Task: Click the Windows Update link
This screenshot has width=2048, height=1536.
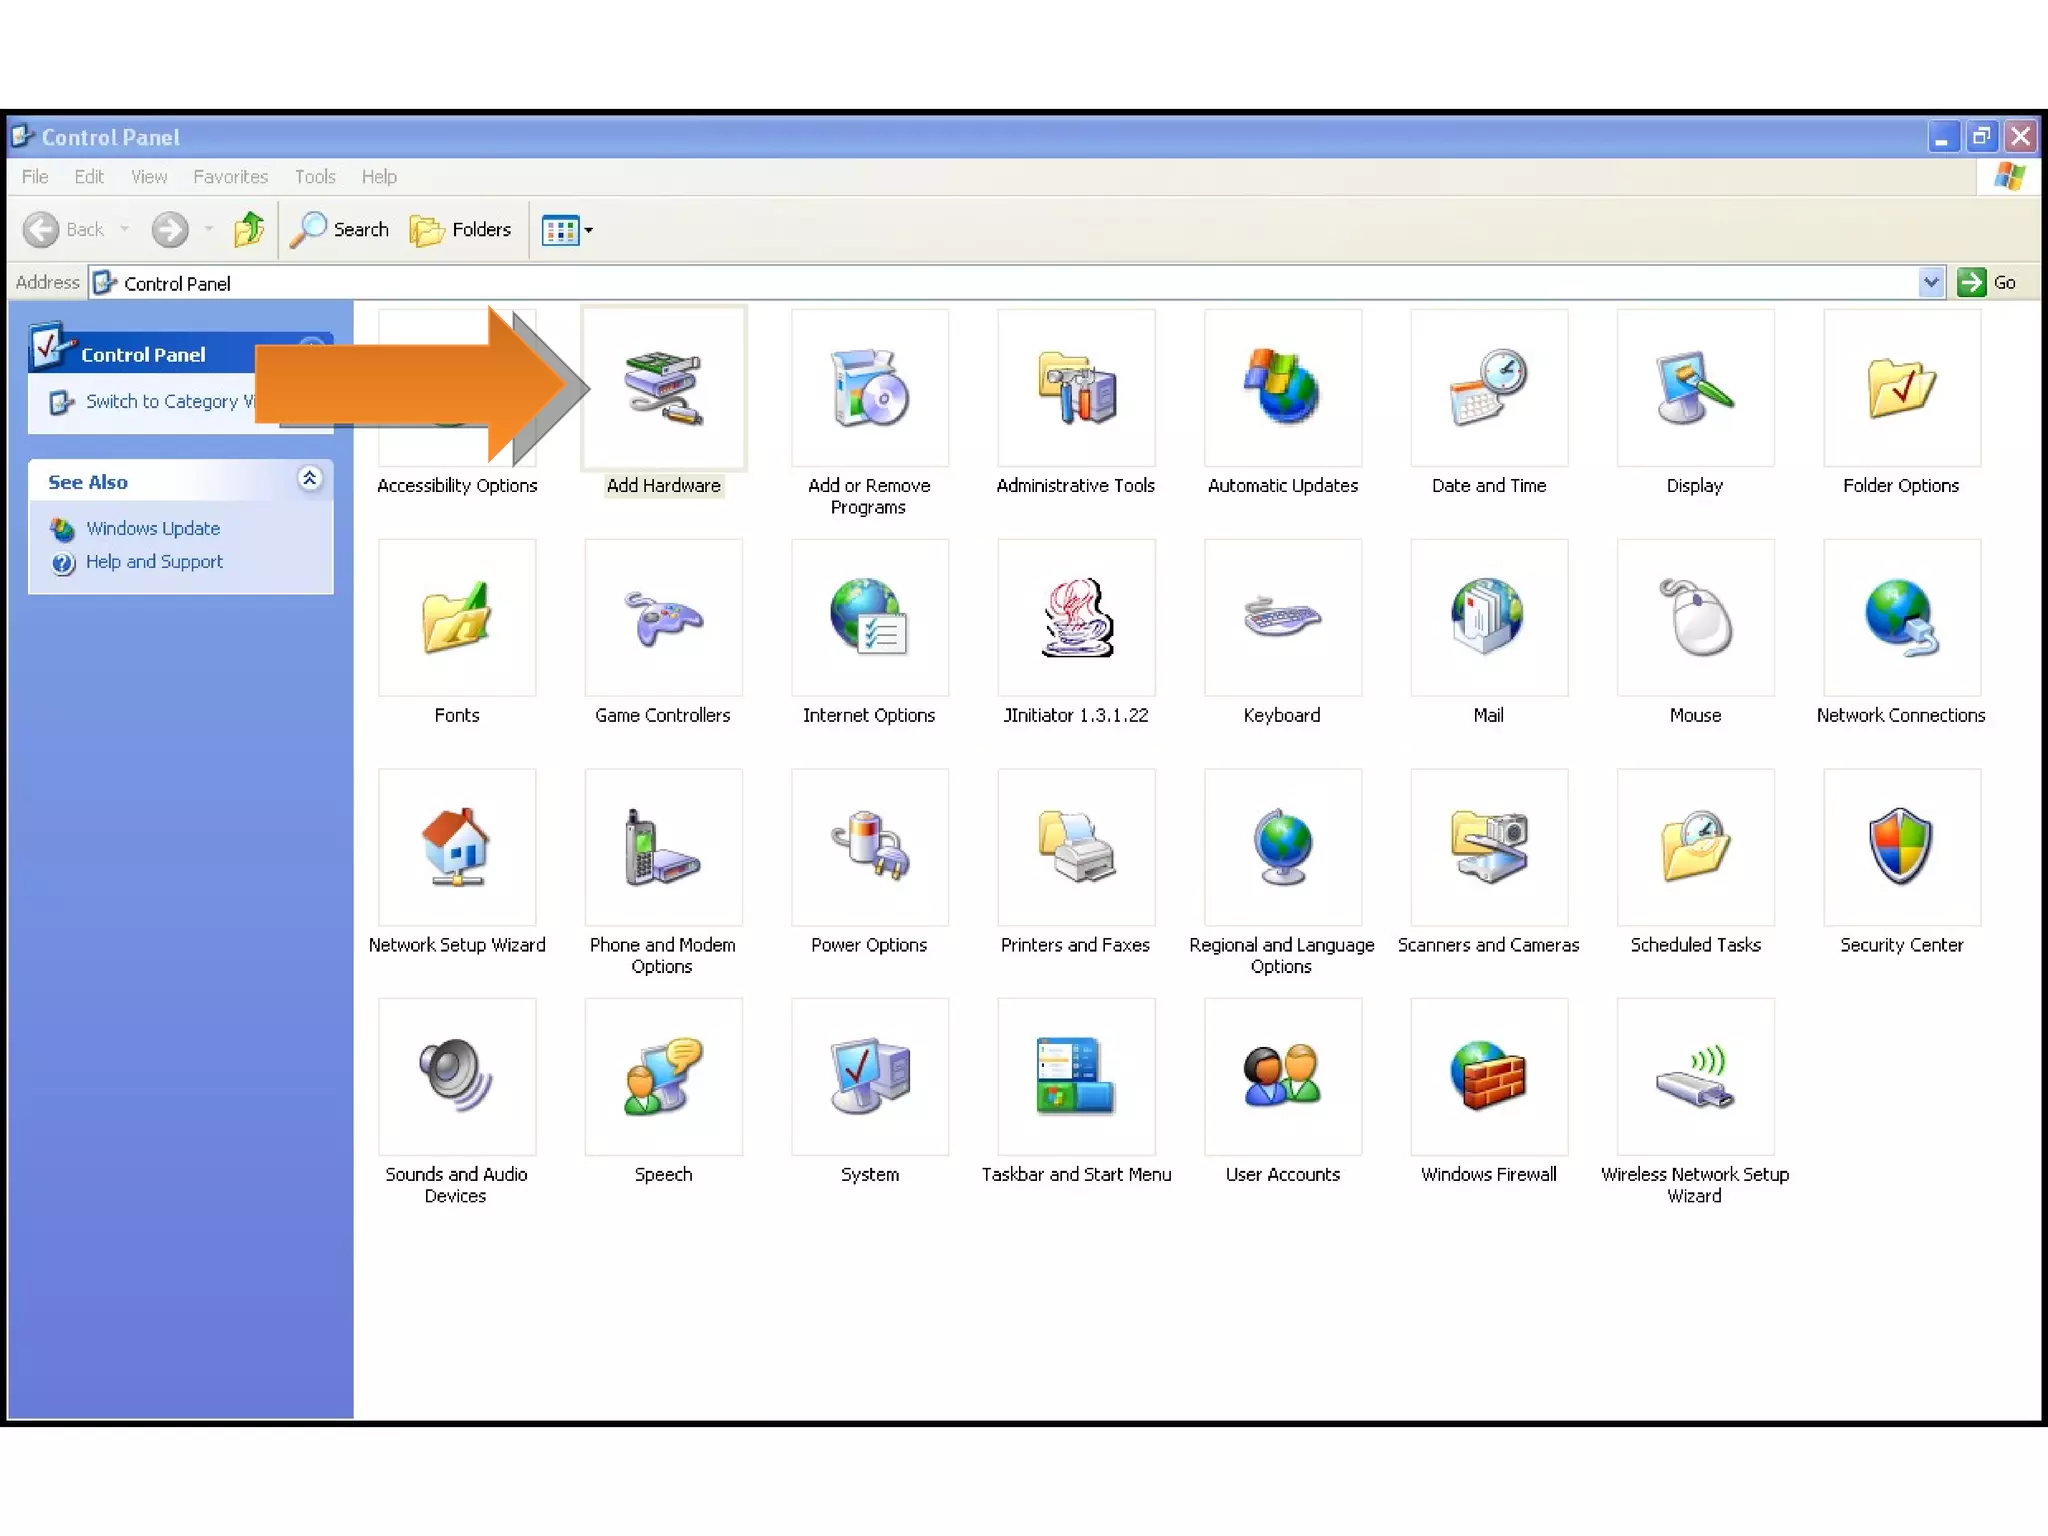Action: (152, 528)
